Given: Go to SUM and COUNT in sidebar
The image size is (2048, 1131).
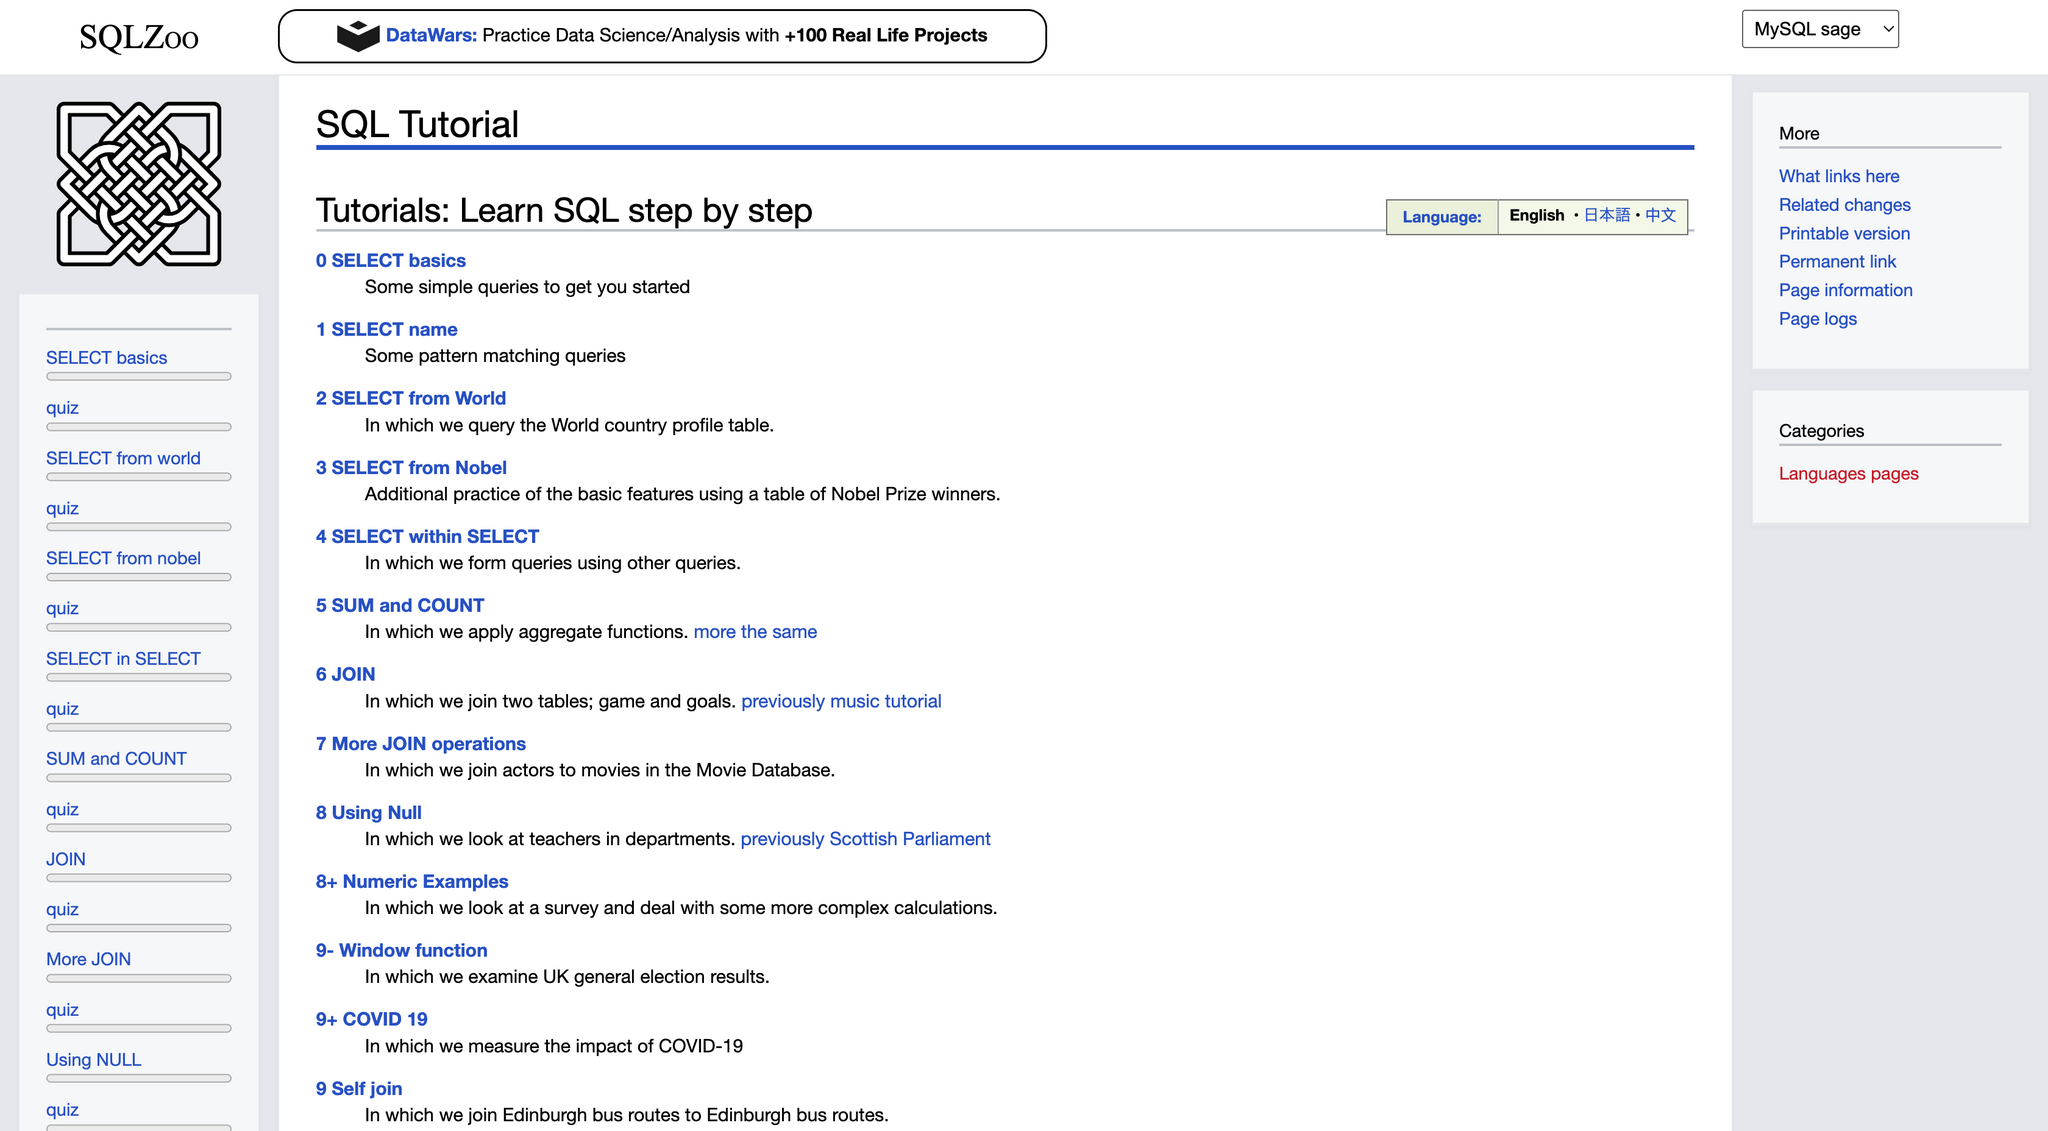Looking at the screenshot, I should [x=116, y=759].
